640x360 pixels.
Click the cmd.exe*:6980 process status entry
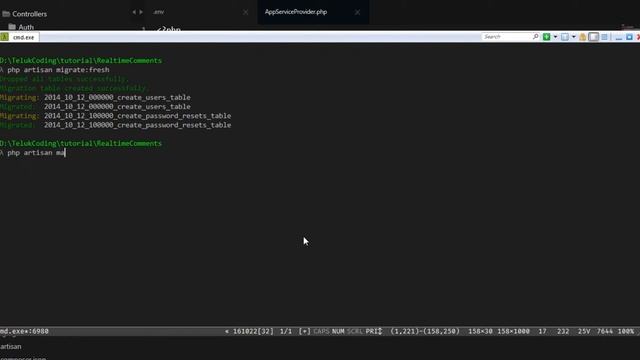click(x=24, y=331)
